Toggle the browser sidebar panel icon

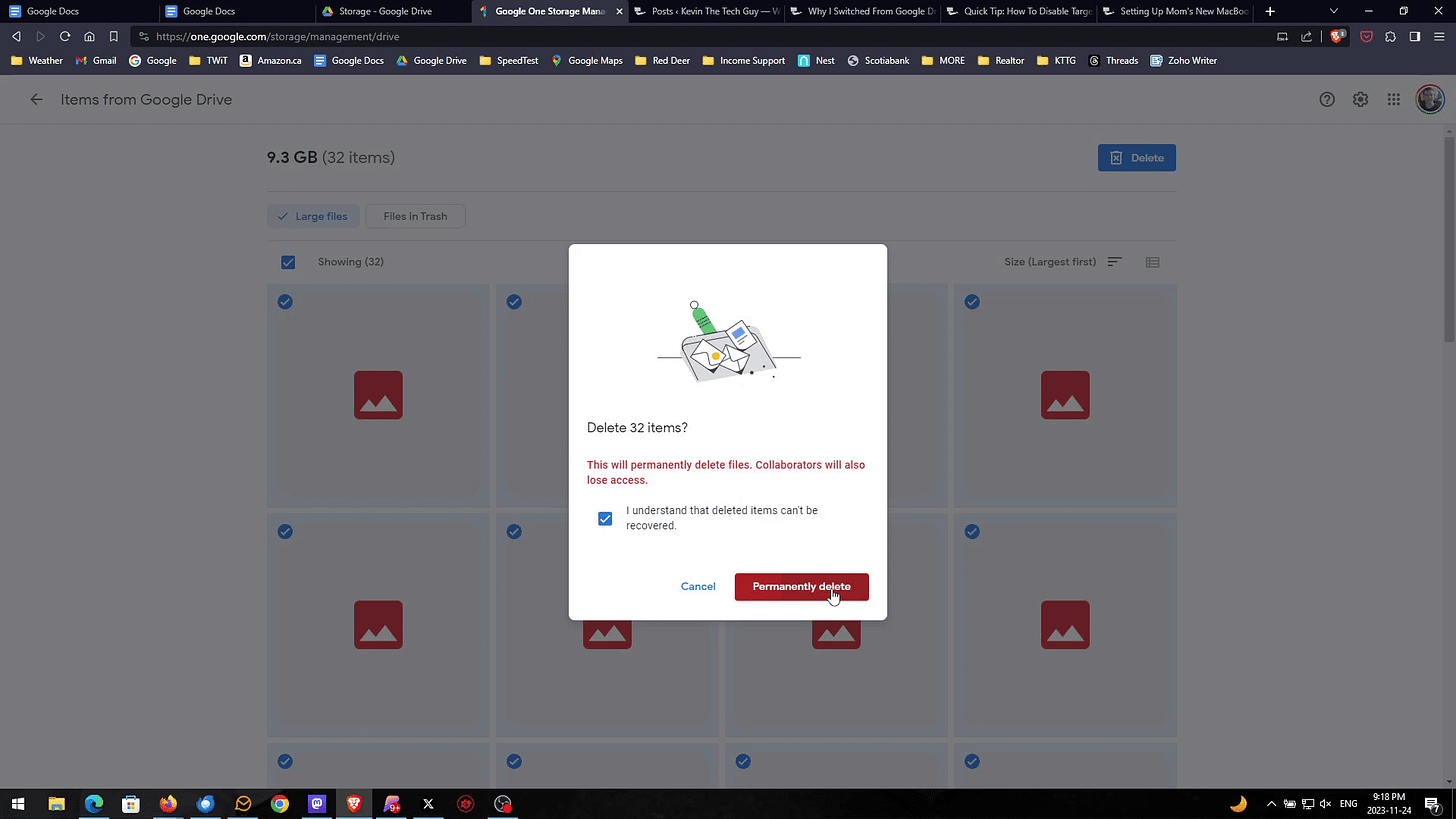[x=1414, y=36]
